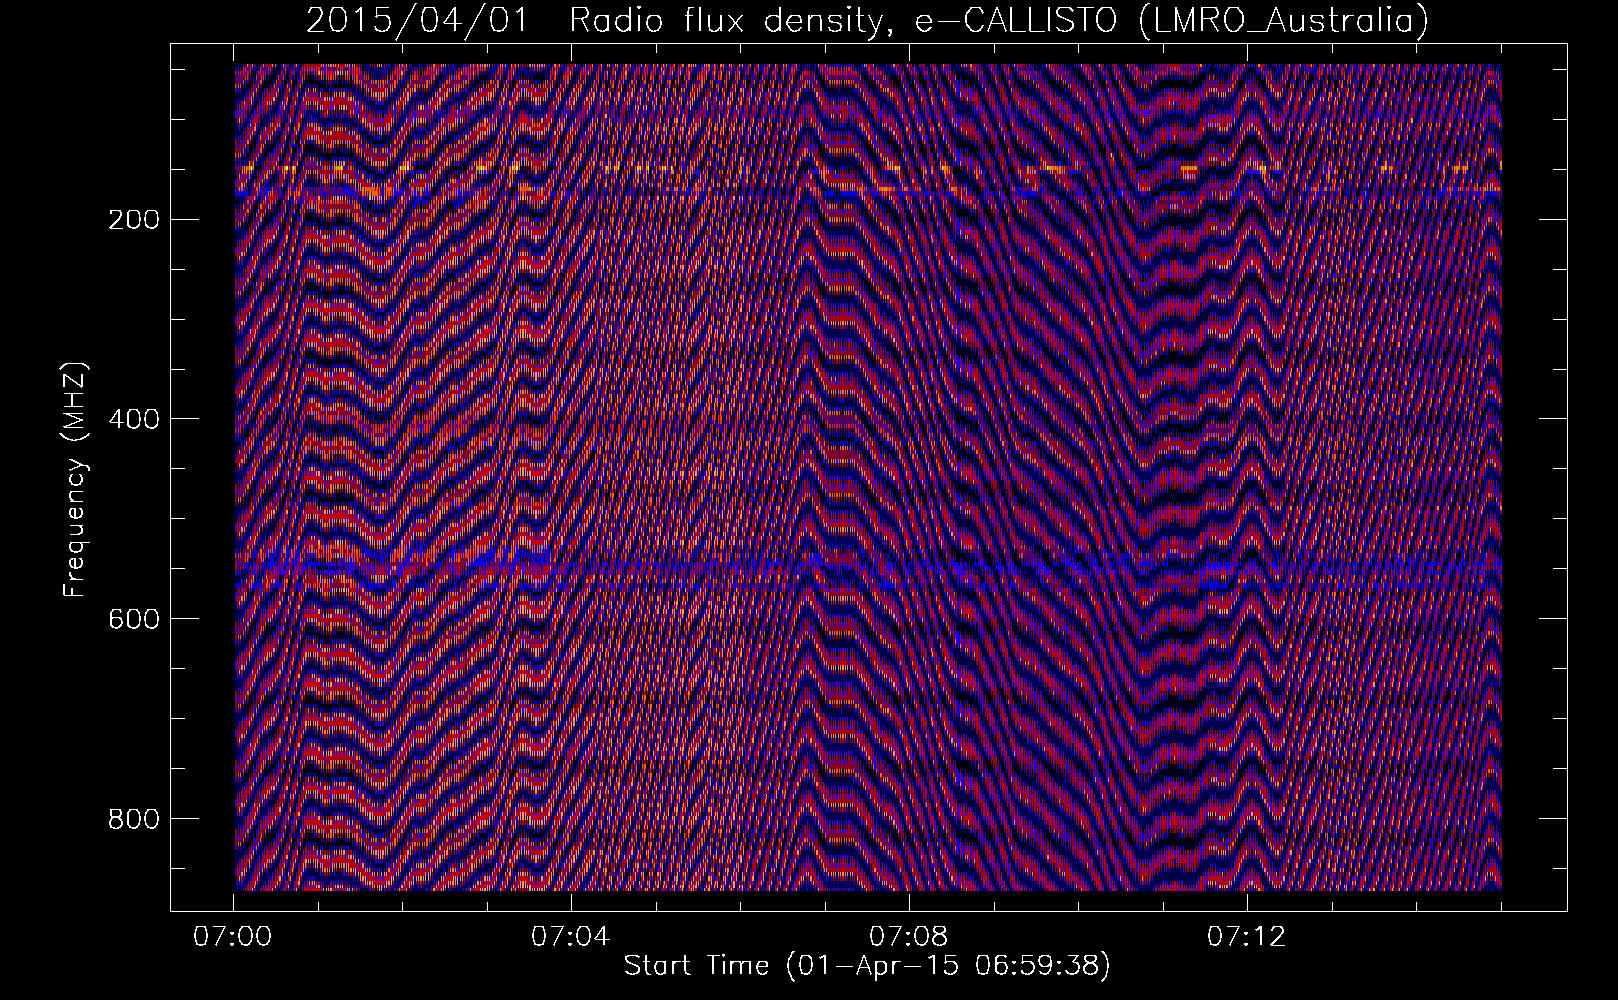This screenshot has width=1618, height=1000.
Task: Click the 07:12 time tick label
Action: pos(1247,938)
